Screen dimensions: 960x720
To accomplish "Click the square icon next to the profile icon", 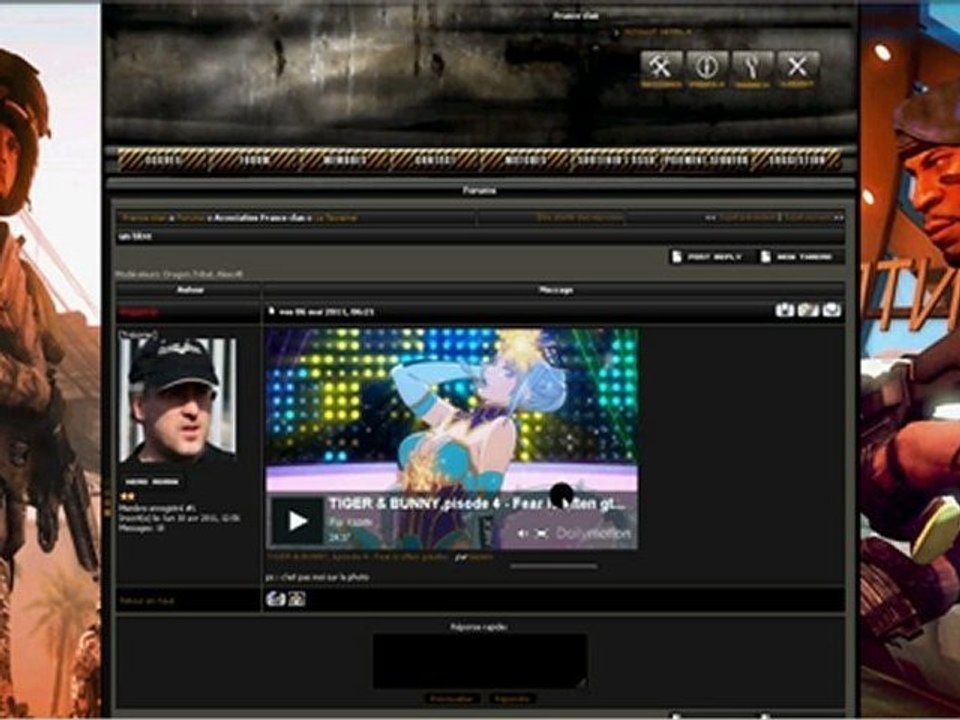I will pyautogui.click(x=297, y=599).
